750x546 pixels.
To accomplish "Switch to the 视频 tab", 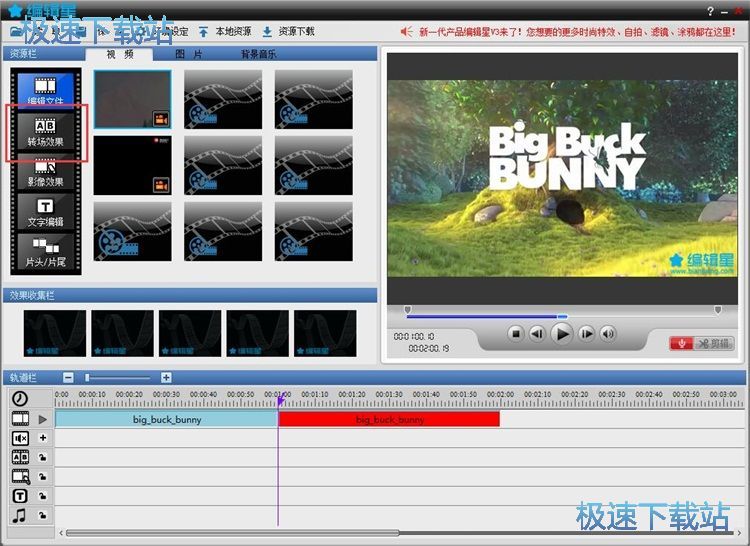I will 120,54.
